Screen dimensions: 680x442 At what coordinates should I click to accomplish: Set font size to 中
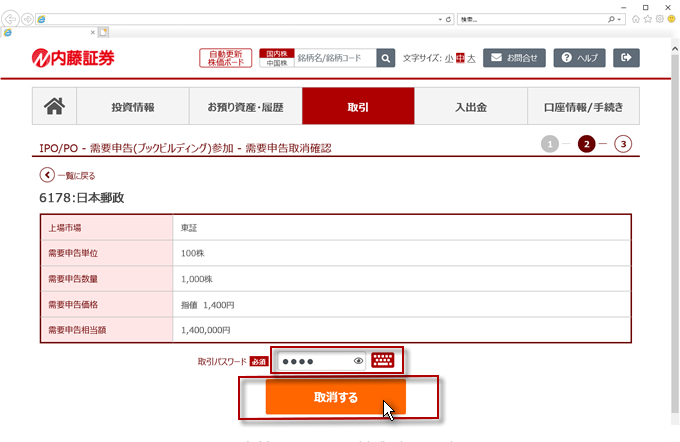[460, 58]
